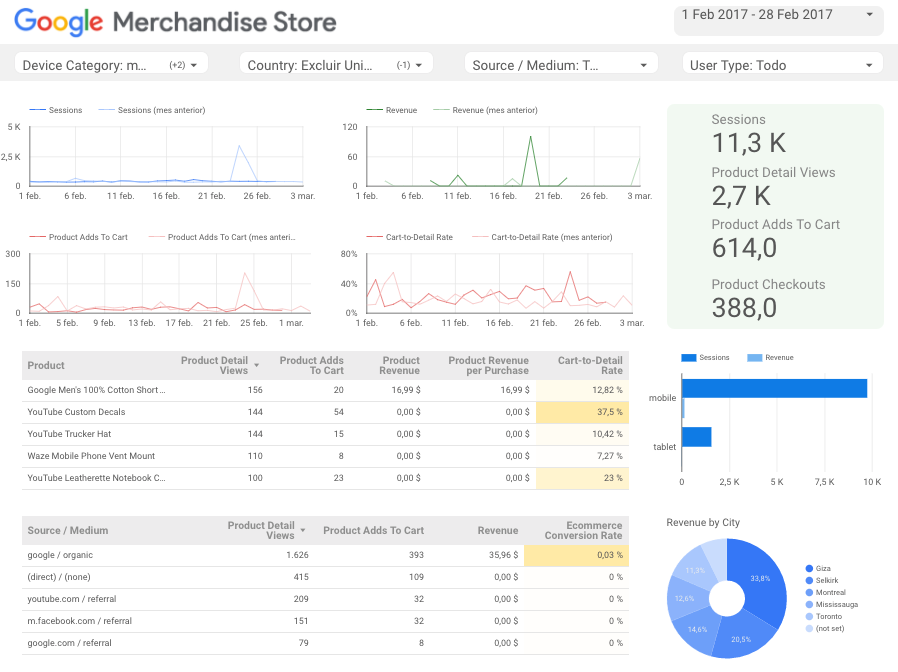The width and height of the screenshot is (898, 672).
Task: Click the Sessions legend in bar chart
Action: tap(706, 357)
